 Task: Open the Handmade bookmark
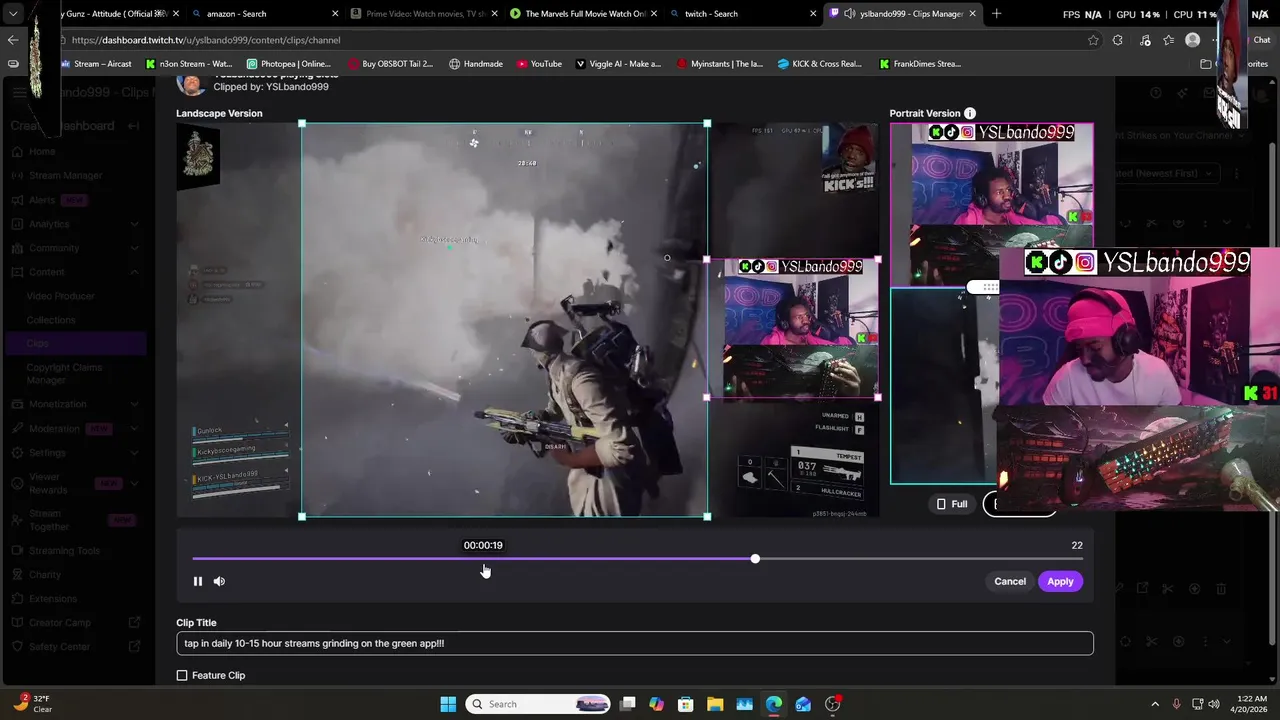[476, 64]
